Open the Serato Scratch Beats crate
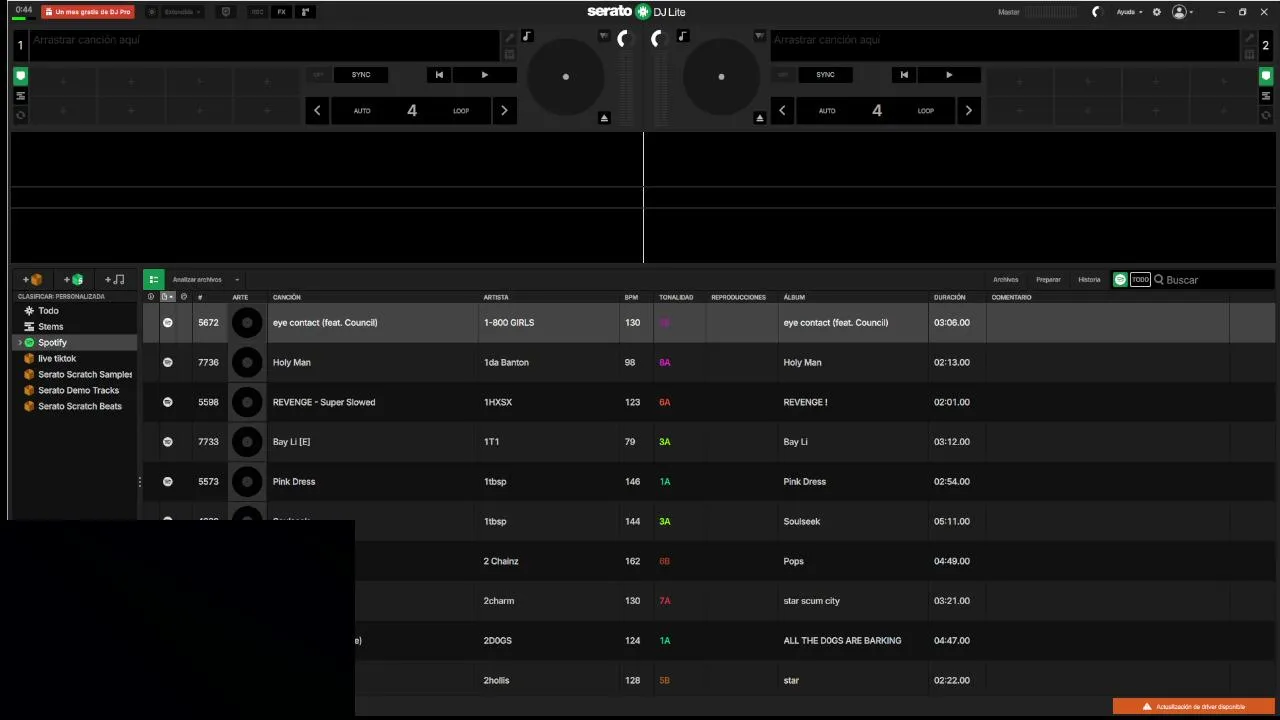The image size is (1280, 720). (80, 407)
